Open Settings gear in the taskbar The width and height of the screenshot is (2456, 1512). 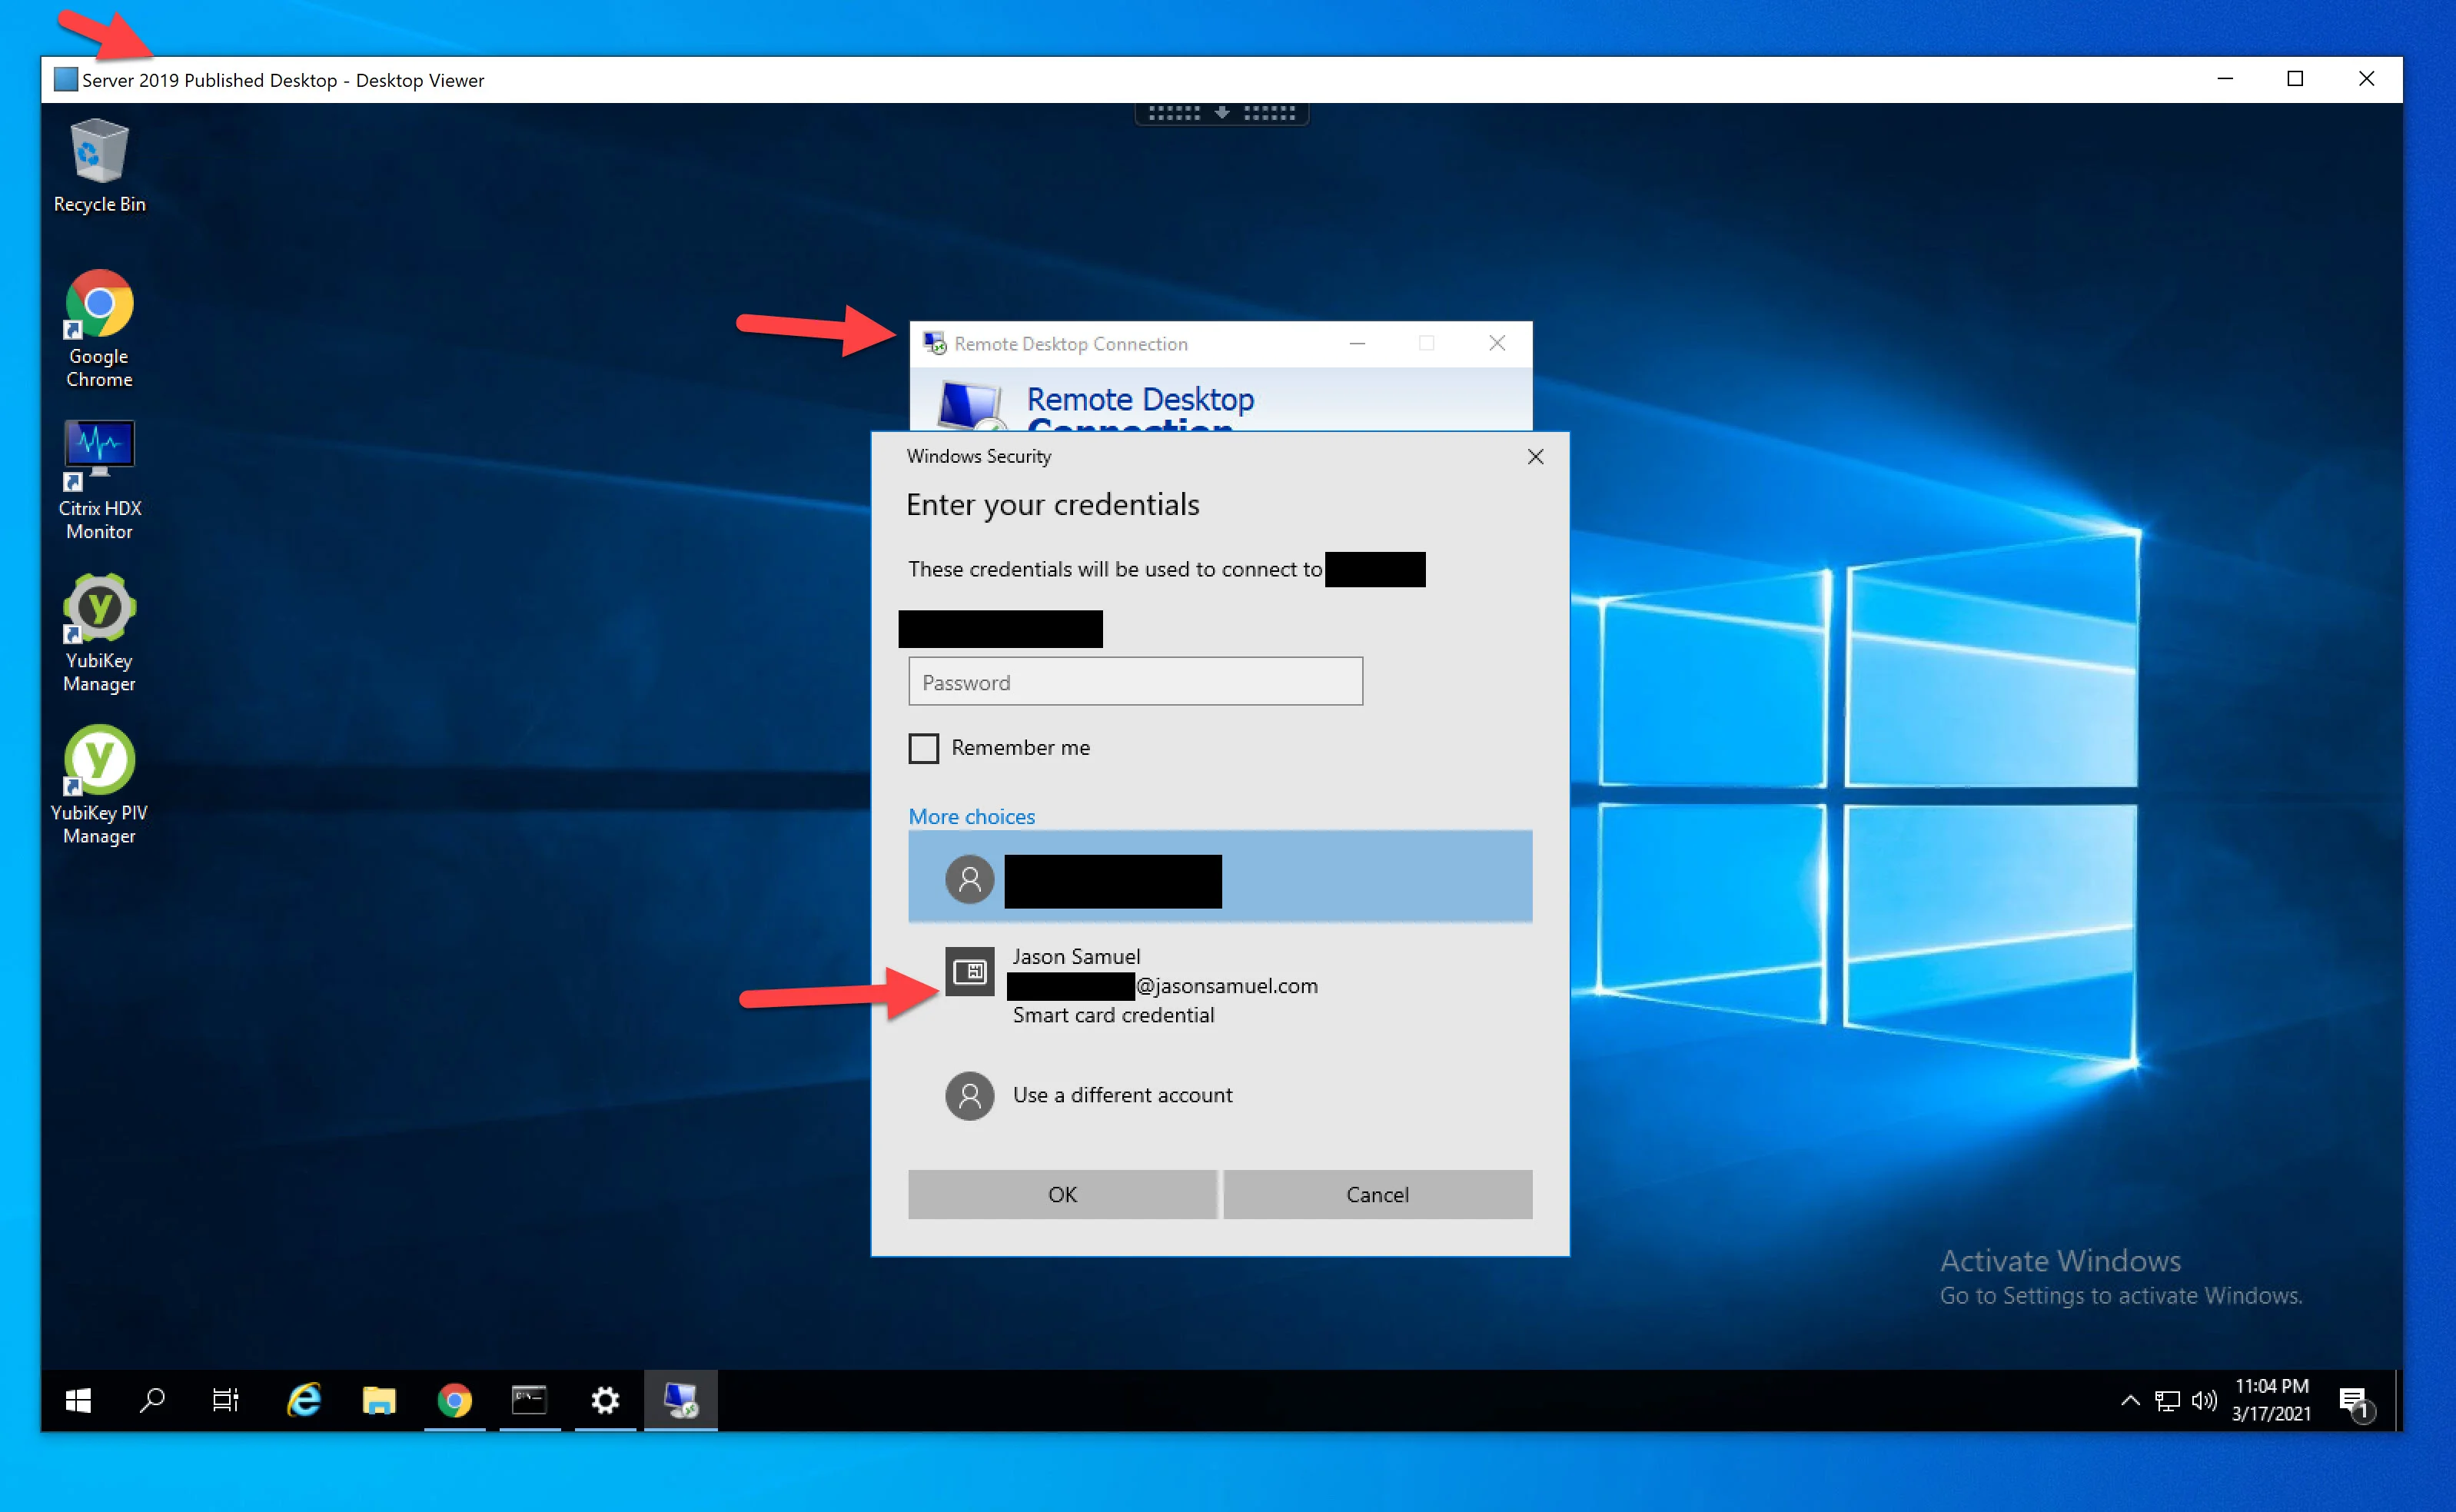pos(605,1400)
